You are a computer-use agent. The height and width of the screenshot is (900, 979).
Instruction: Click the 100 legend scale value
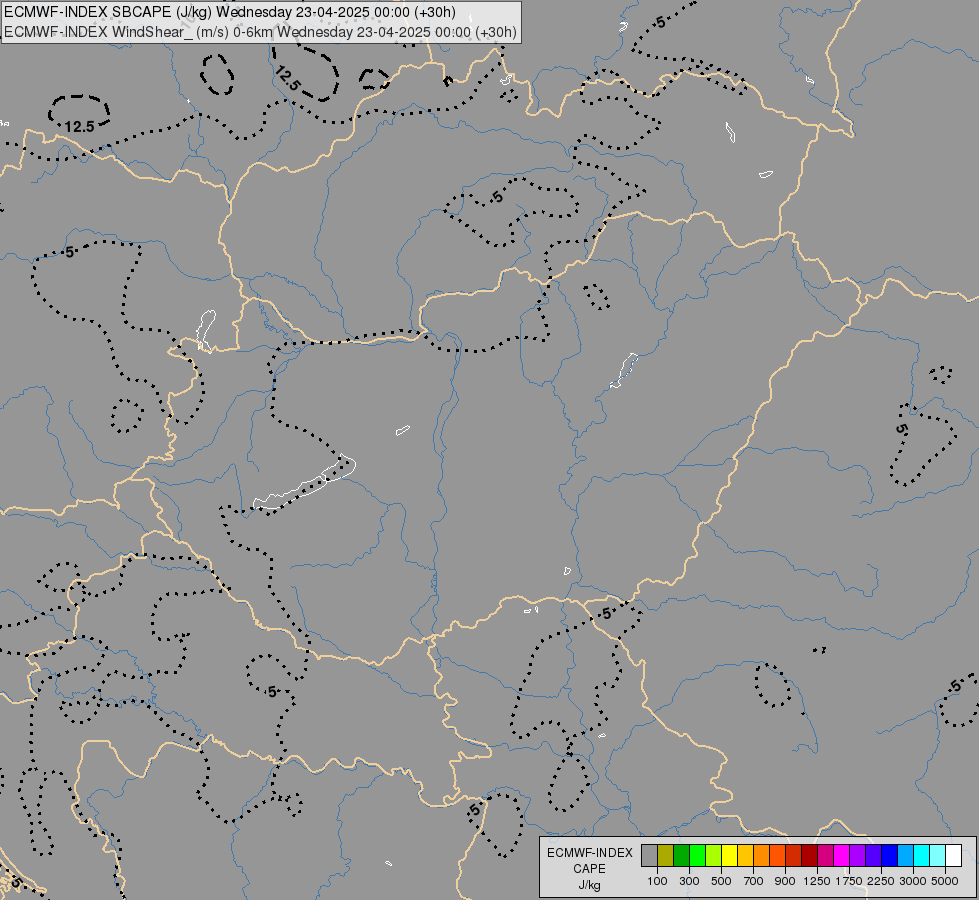point(657,881)
